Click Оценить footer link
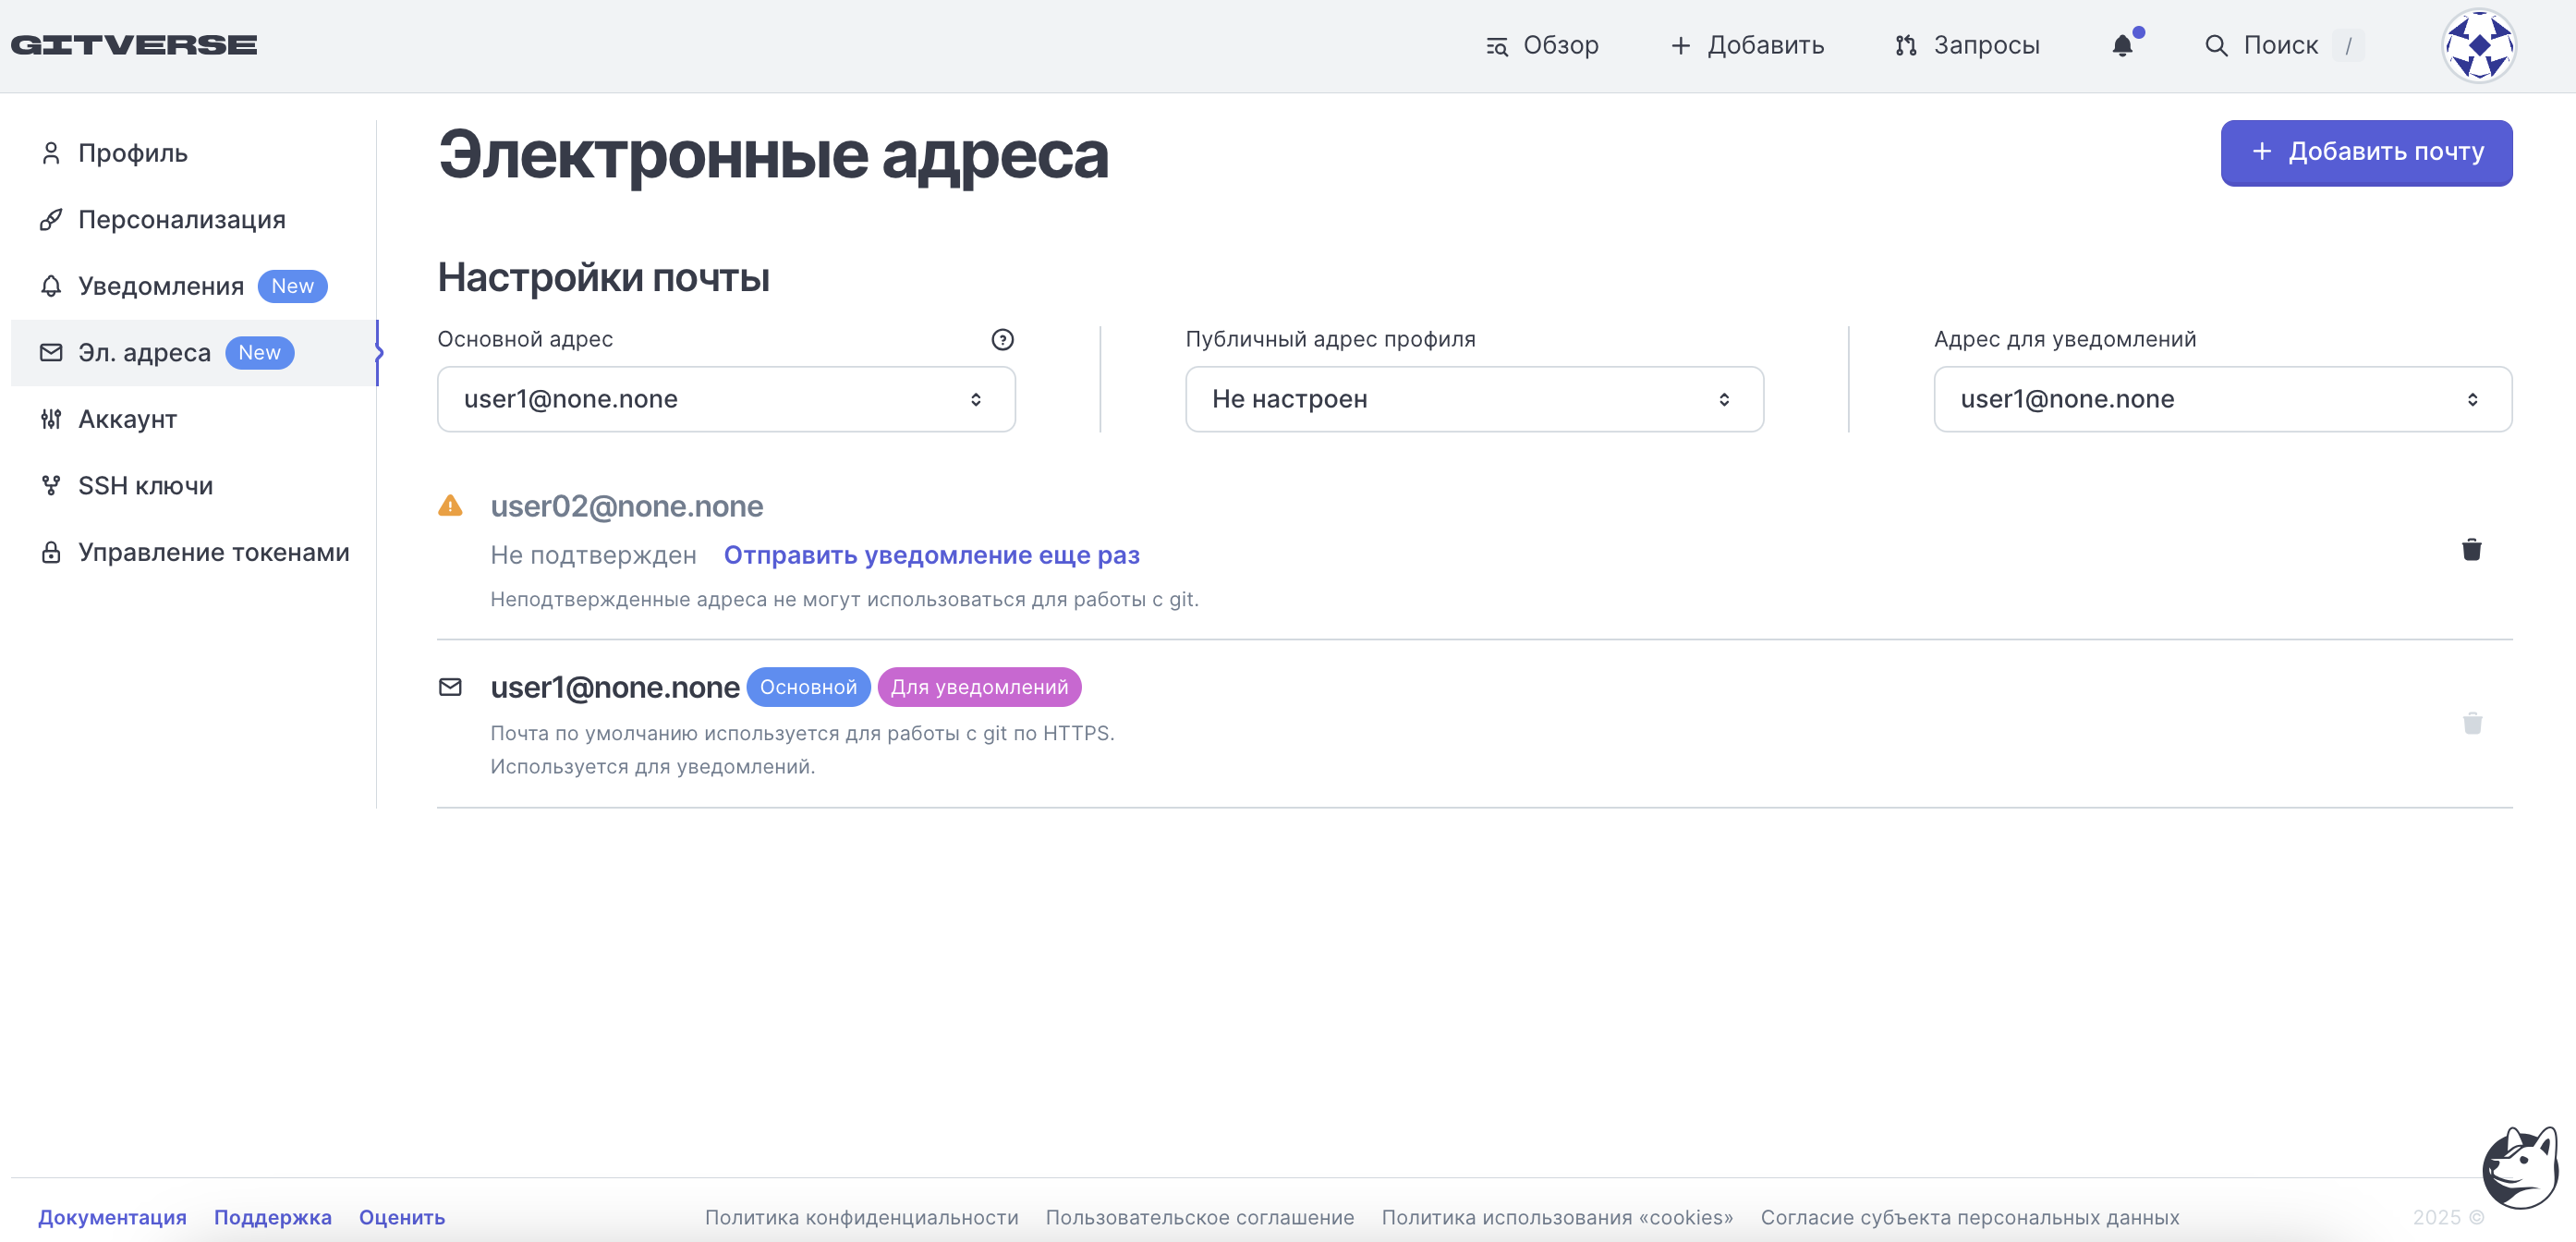This screenshot has width=2576, height=1242. coord(402,1217)
